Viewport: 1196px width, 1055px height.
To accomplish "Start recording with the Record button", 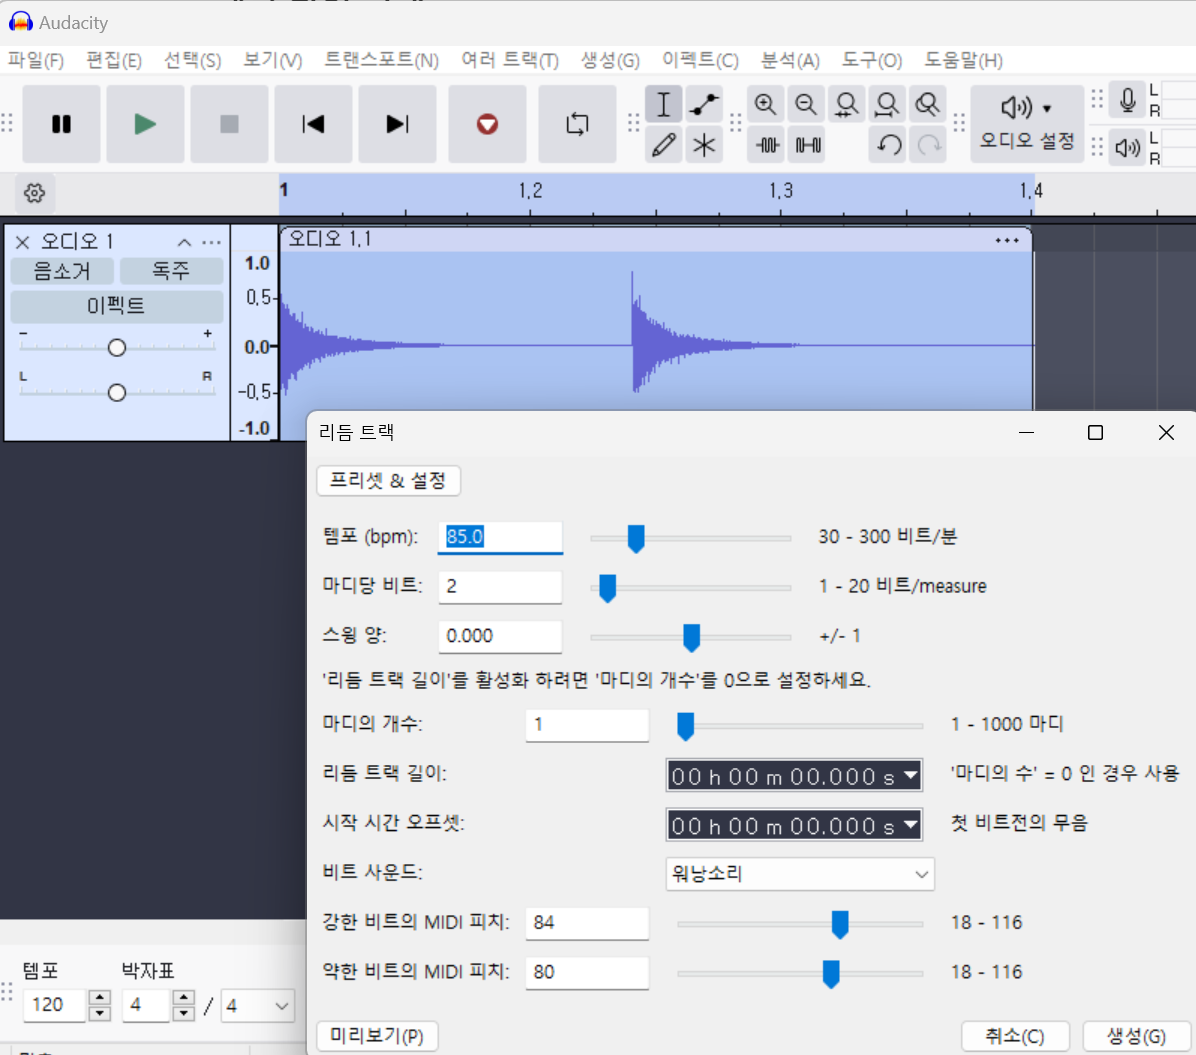I will coord(487,124).
